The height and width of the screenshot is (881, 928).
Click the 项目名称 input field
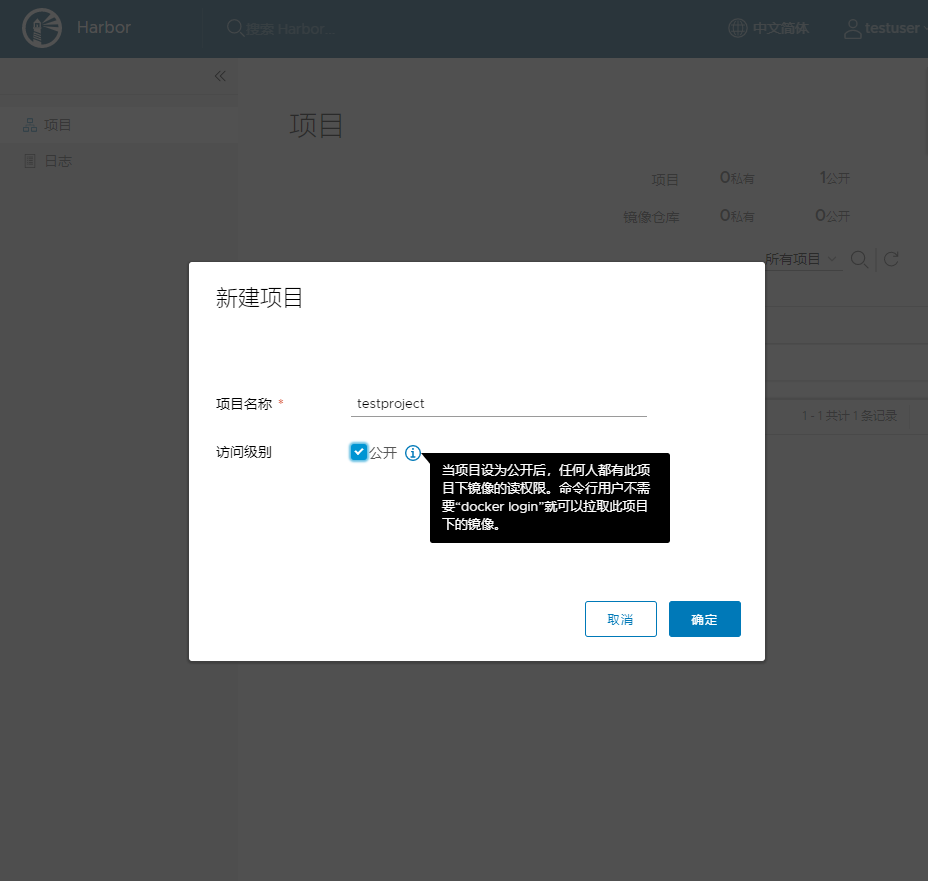click(x=498, y=404)
